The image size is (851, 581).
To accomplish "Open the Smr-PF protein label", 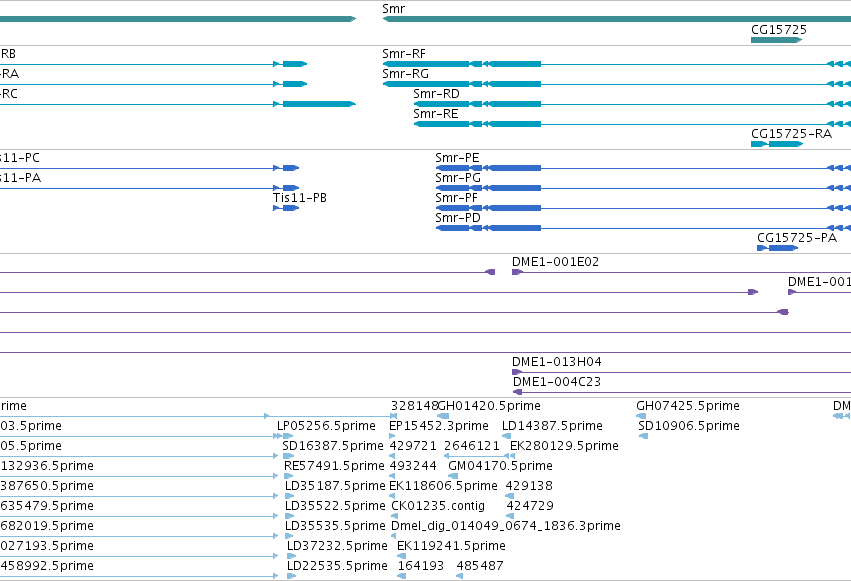I will (456, 198).
